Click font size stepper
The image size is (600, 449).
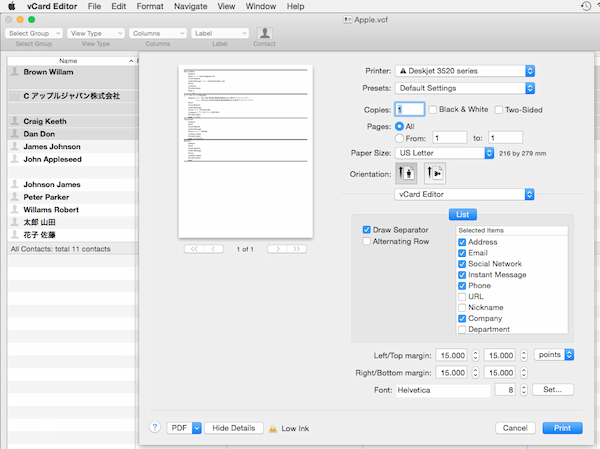pyautogui.click(x=524, y=390)
